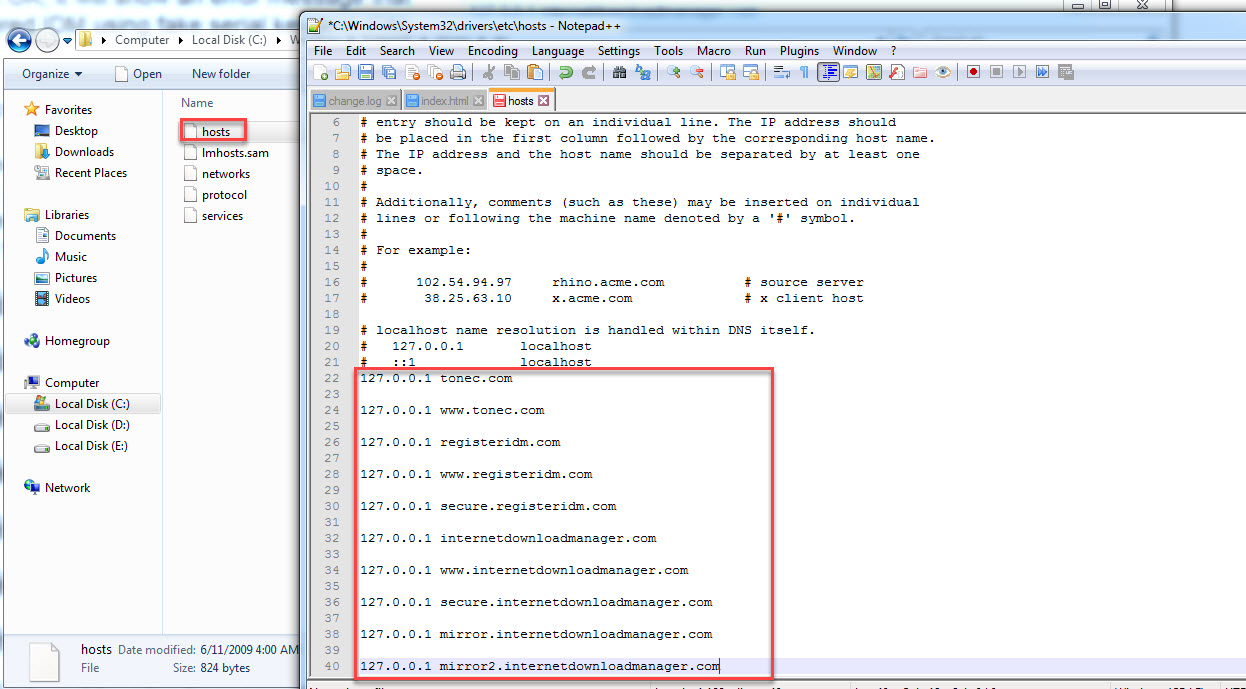1246x689 pixels.
Task: Toggle synchronize horizontal scrolling
Action: 751,72
